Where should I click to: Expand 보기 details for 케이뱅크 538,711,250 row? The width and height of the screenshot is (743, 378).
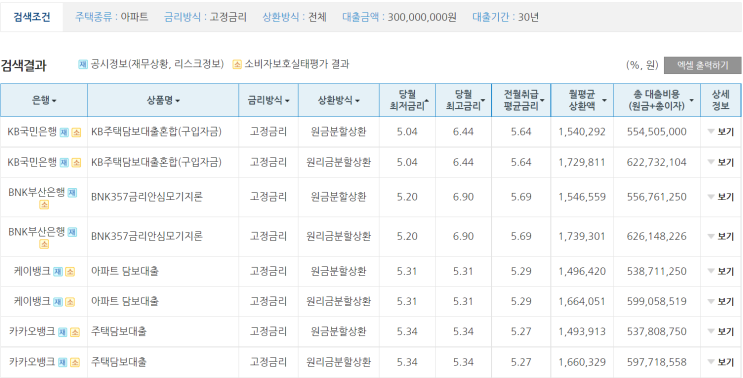721,271
